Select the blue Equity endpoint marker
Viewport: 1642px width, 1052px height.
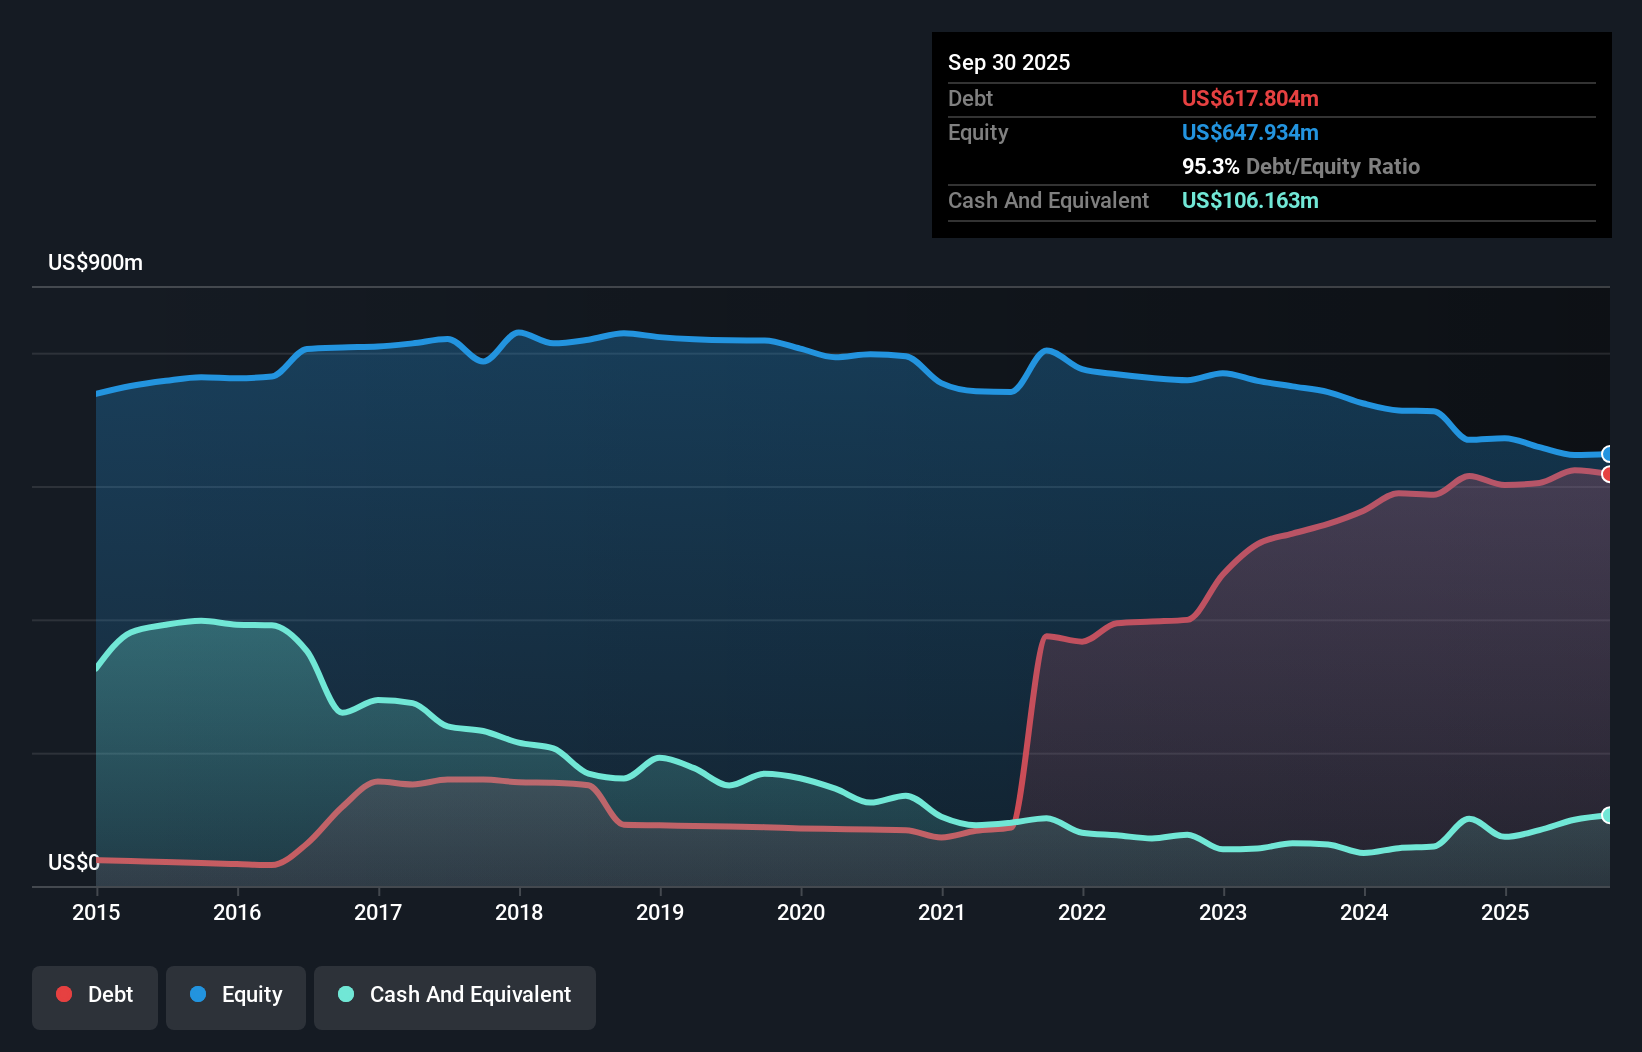1606,454
